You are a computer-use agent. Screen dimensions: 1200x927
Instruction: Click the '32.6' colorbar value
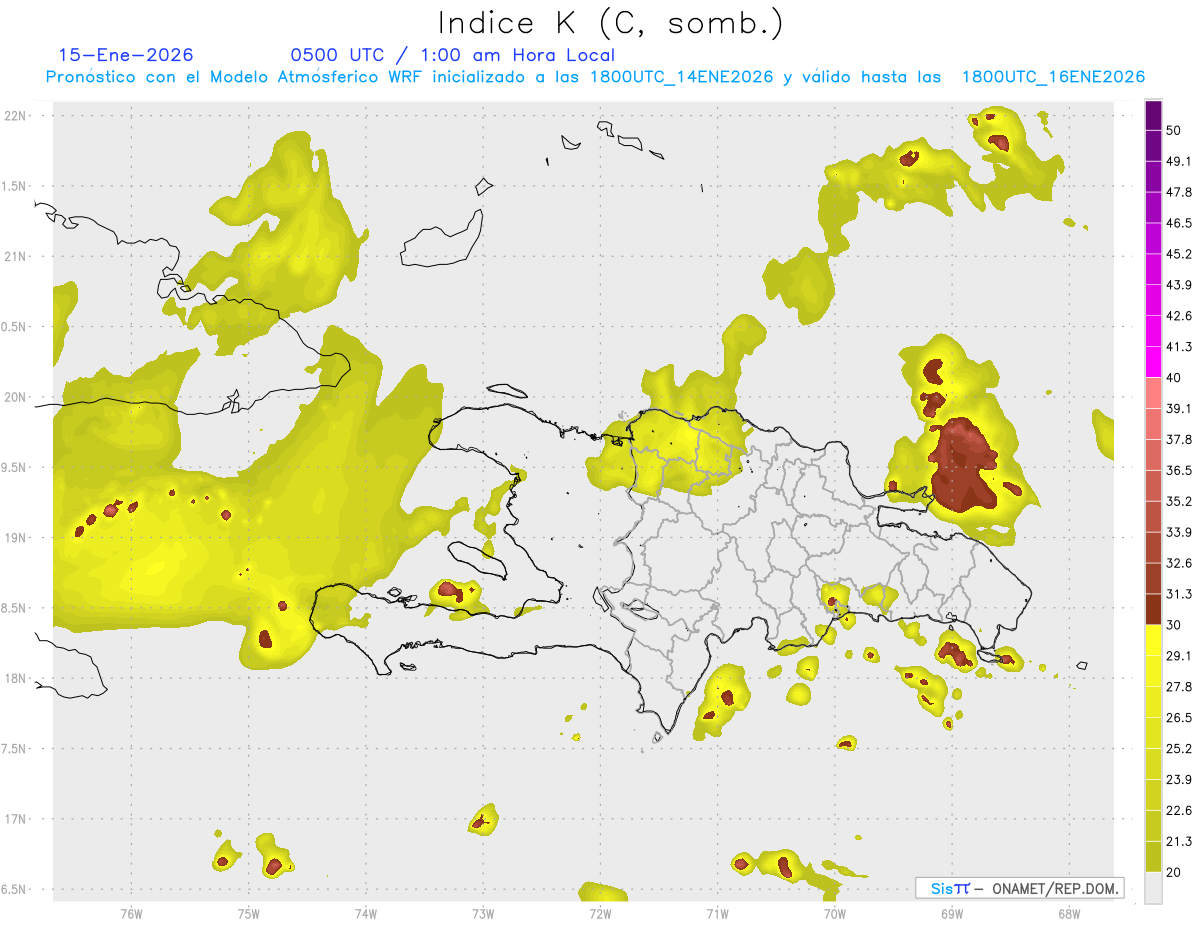(1179, 563)
